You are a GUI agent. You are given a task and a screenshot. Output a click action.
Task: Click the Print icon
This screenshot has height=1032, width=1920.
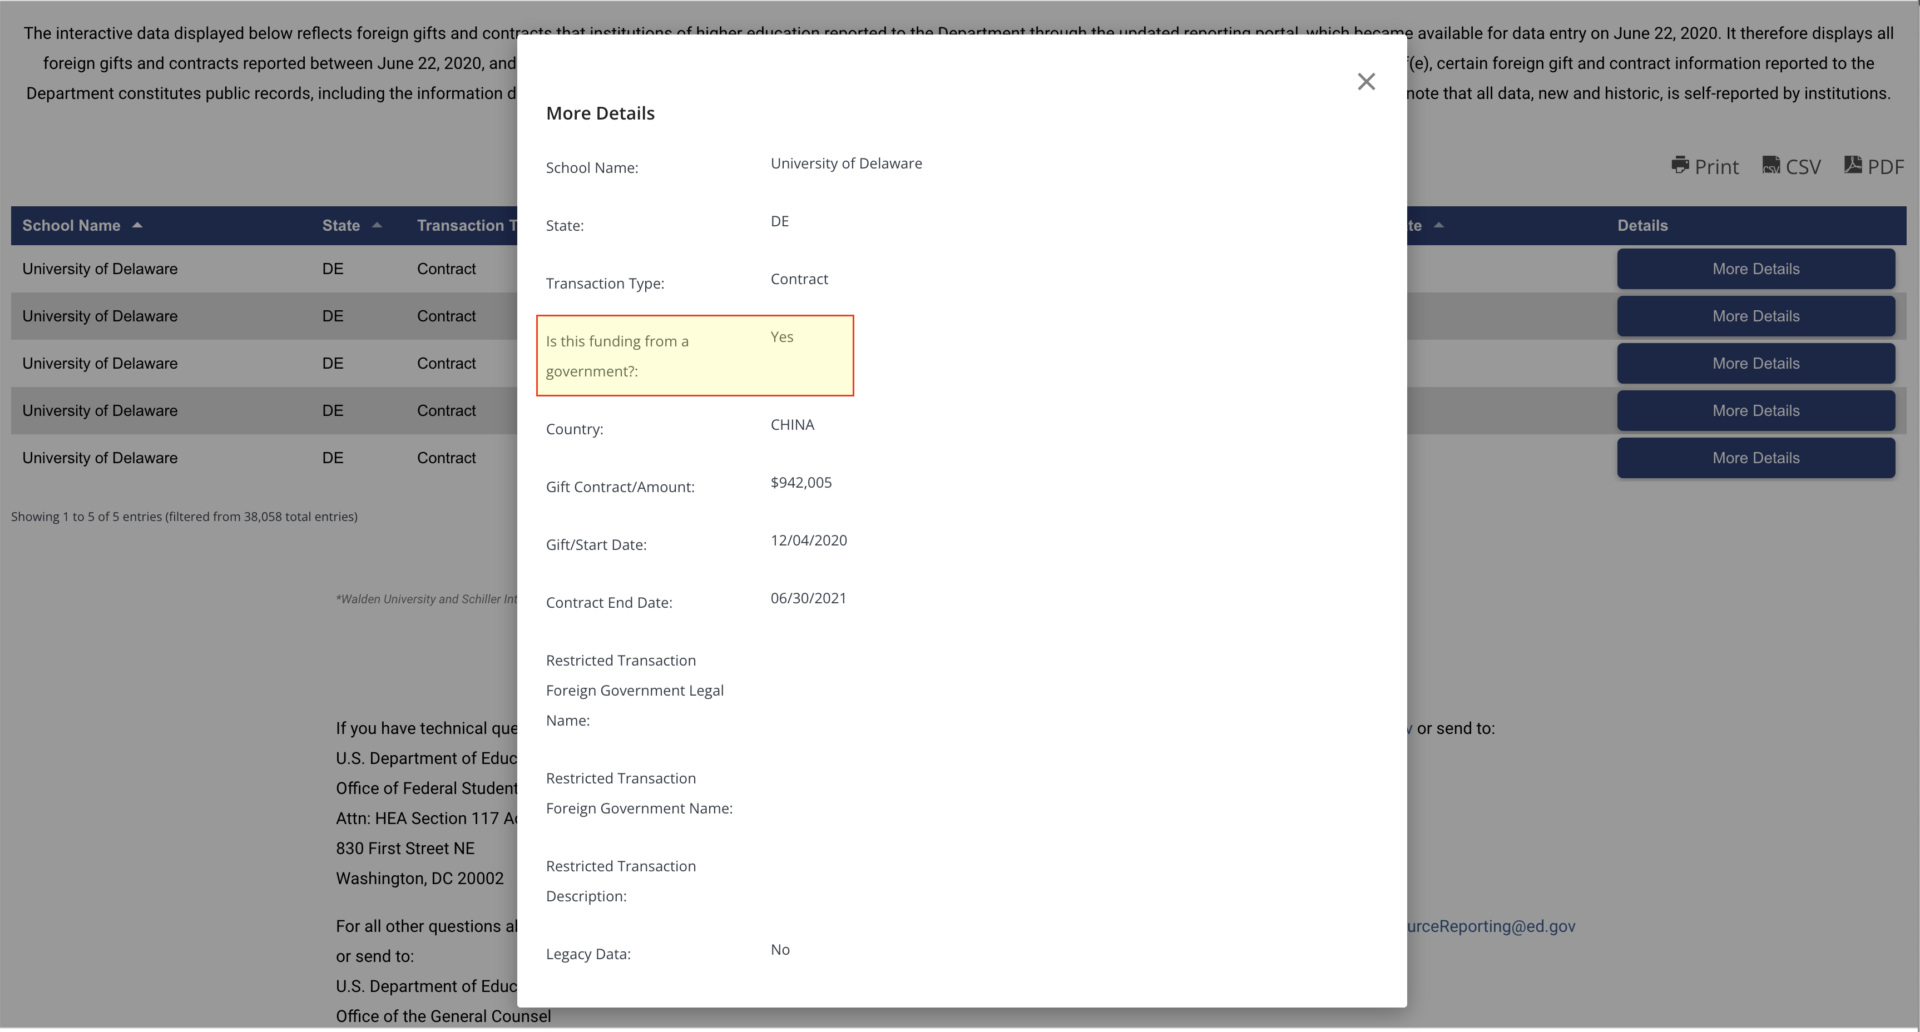pyautogui.click(x=1680, y=166)
